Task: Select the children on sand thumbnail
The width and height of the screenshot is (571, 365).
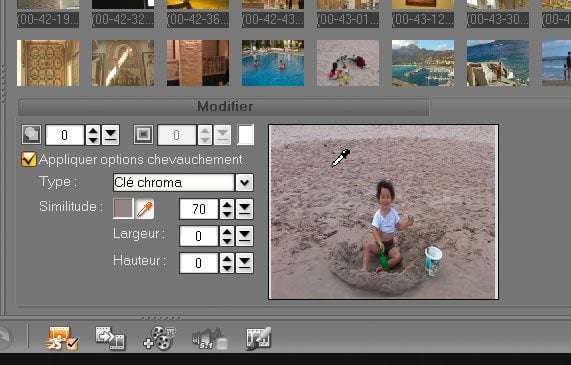Action: [348, 63]
